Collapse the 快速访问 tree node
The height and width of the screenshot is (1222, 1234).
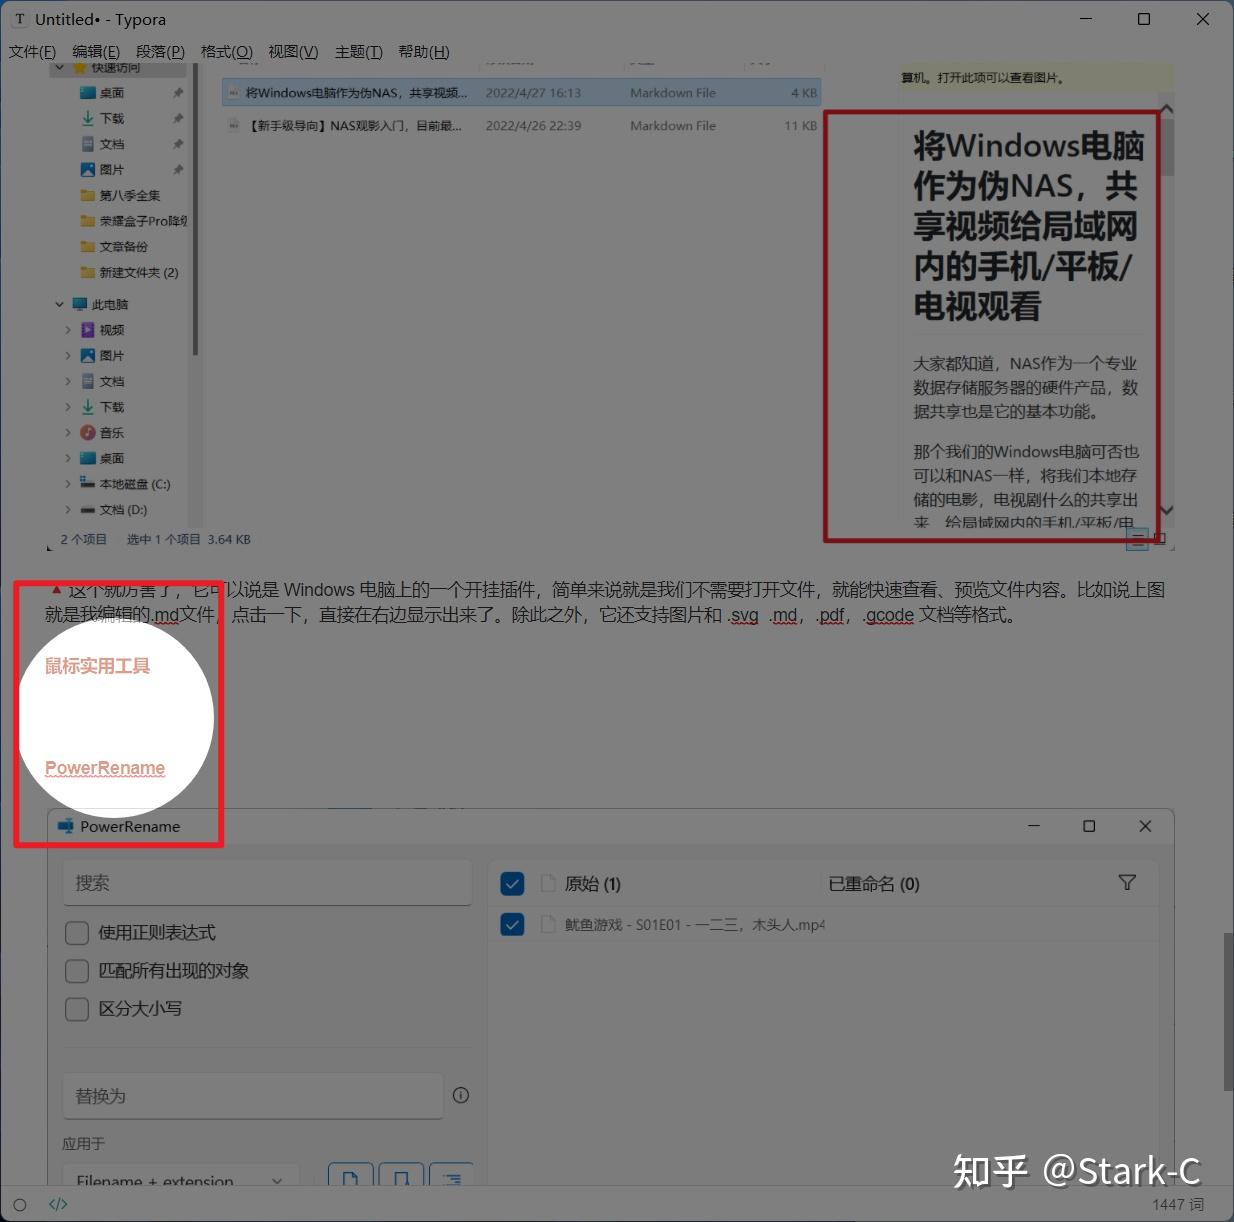[x=60, y=68]
